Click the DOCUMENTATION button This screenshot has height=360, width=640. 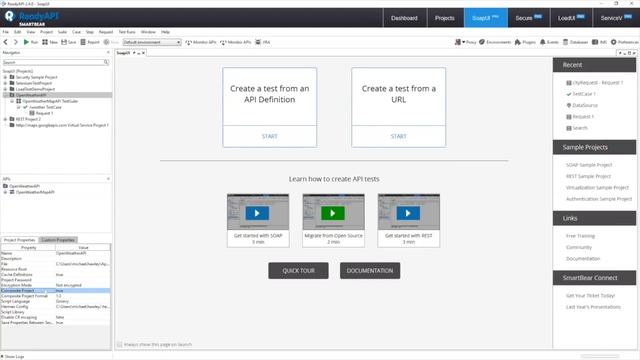coord(370,271)
